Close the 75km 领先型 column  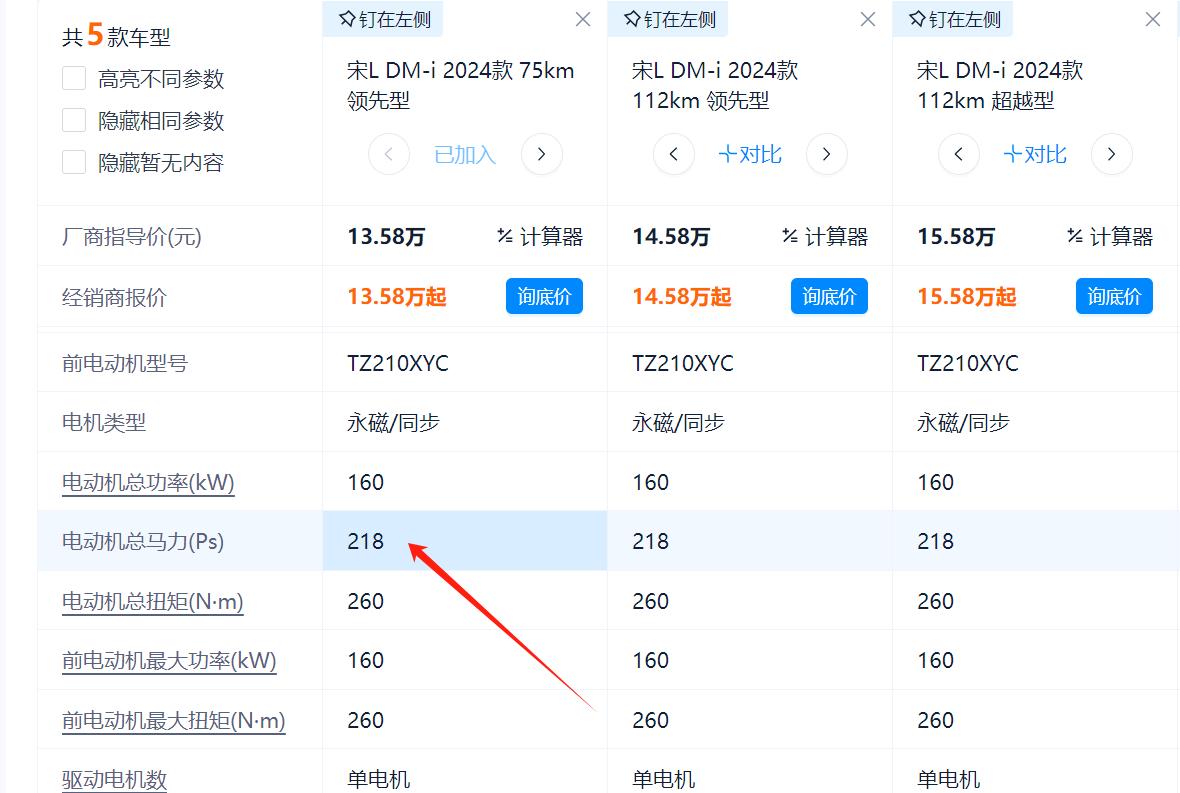point(582,20)
